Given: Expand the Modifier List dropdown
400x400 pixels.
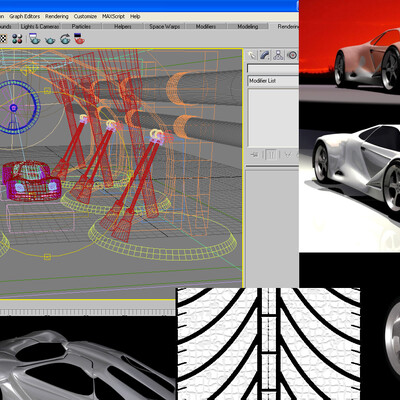Looking at the screenshot, I should tap(273, 81).
